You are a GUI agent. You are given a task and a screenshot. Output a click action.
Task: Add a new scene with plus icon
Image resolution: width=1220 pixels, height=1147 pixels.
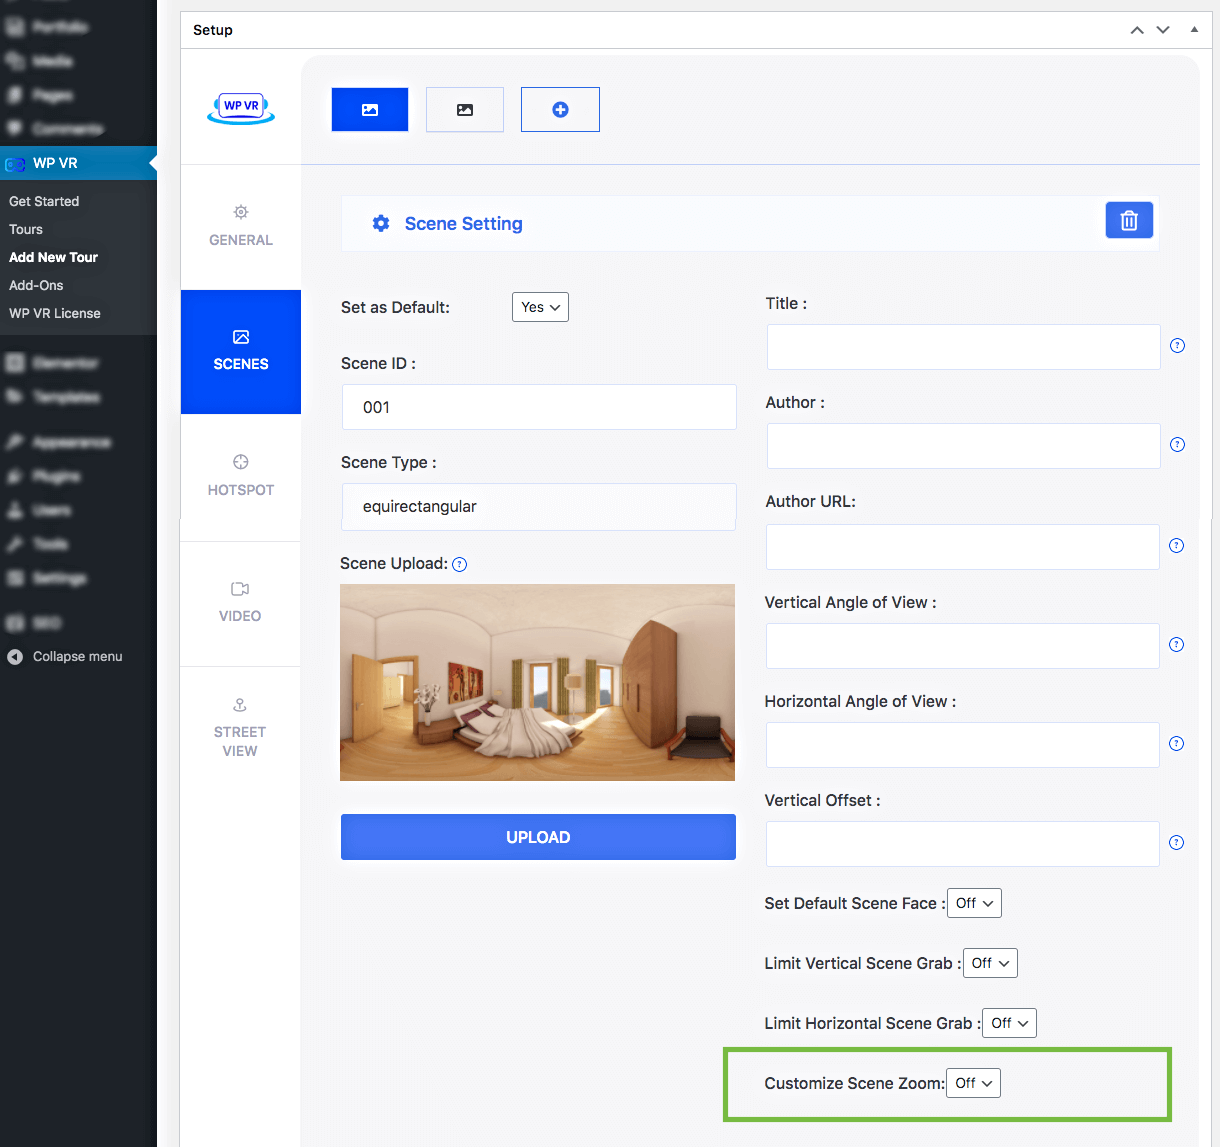[x=560, y=110]
